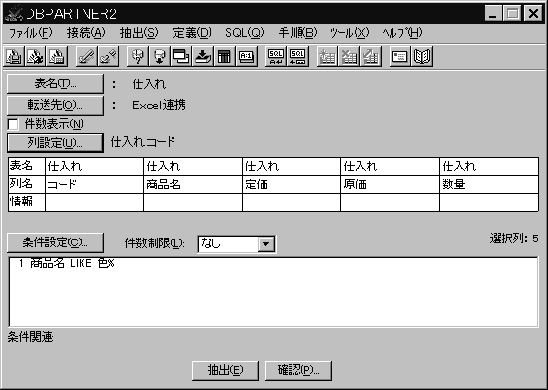
Task: Open the 手順(B) menu
Action: click(298, 33)
